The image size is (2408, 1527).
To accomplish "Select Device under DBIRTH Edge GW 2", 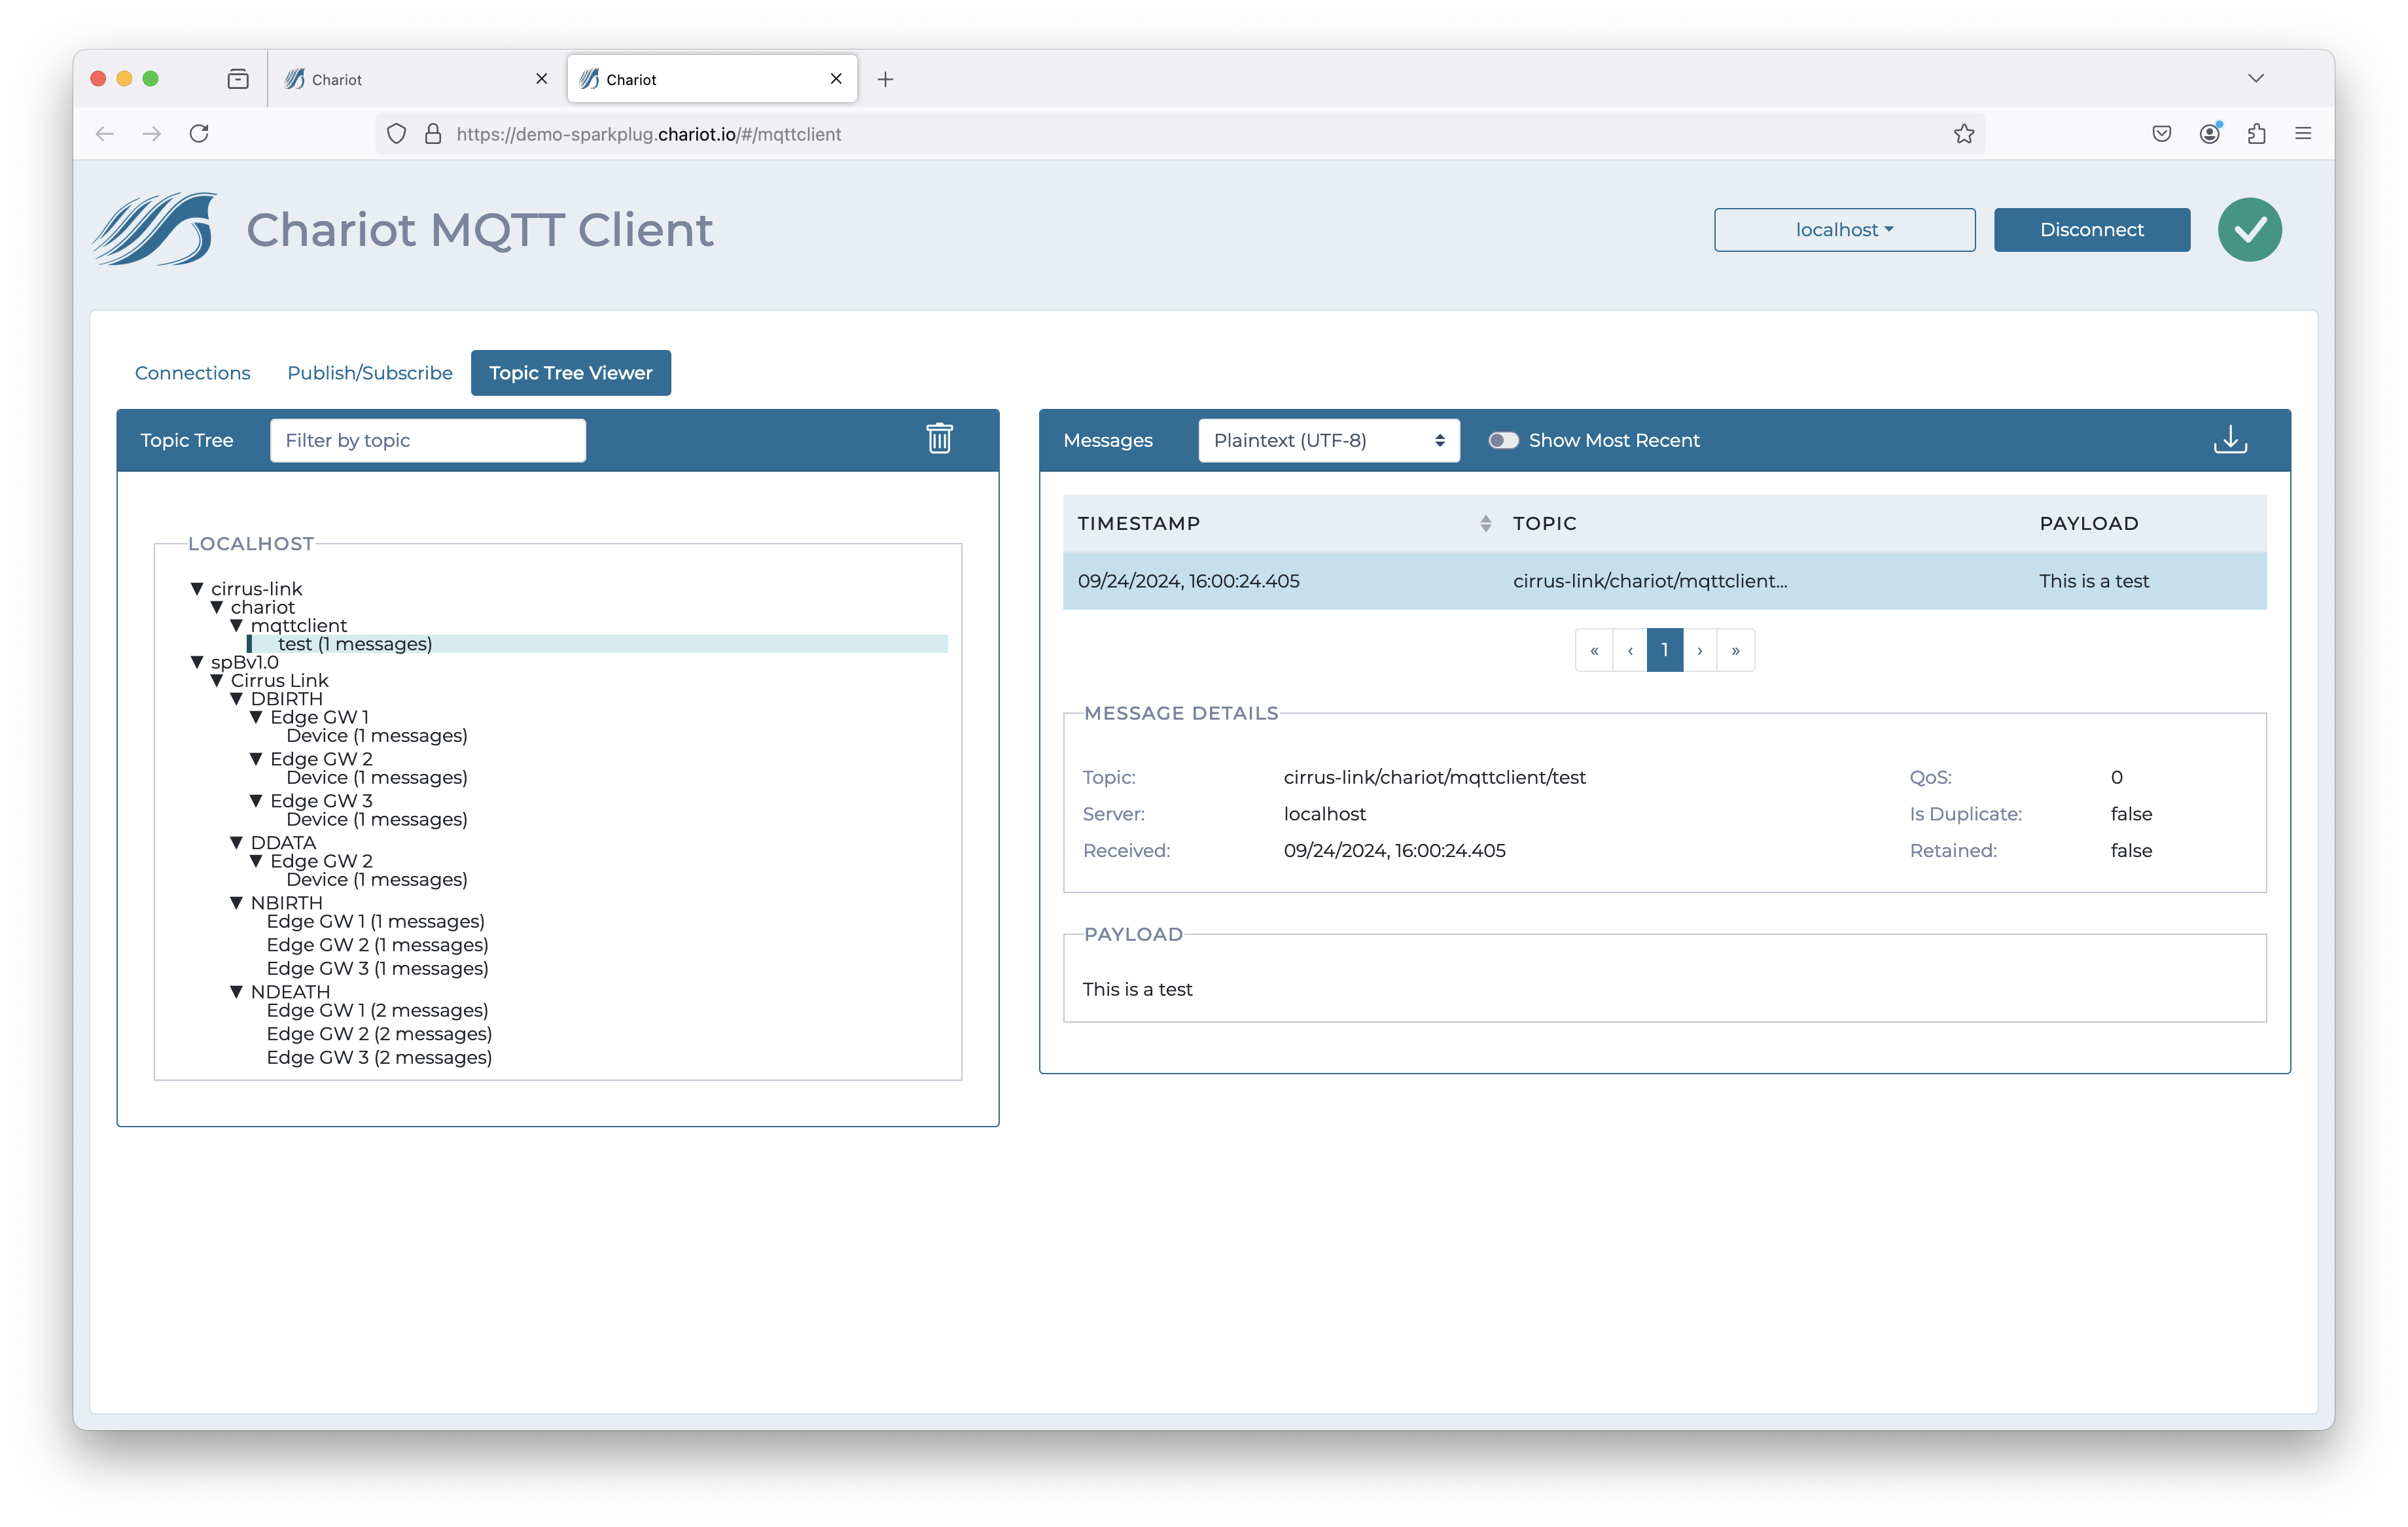I will tap(376, 777).
